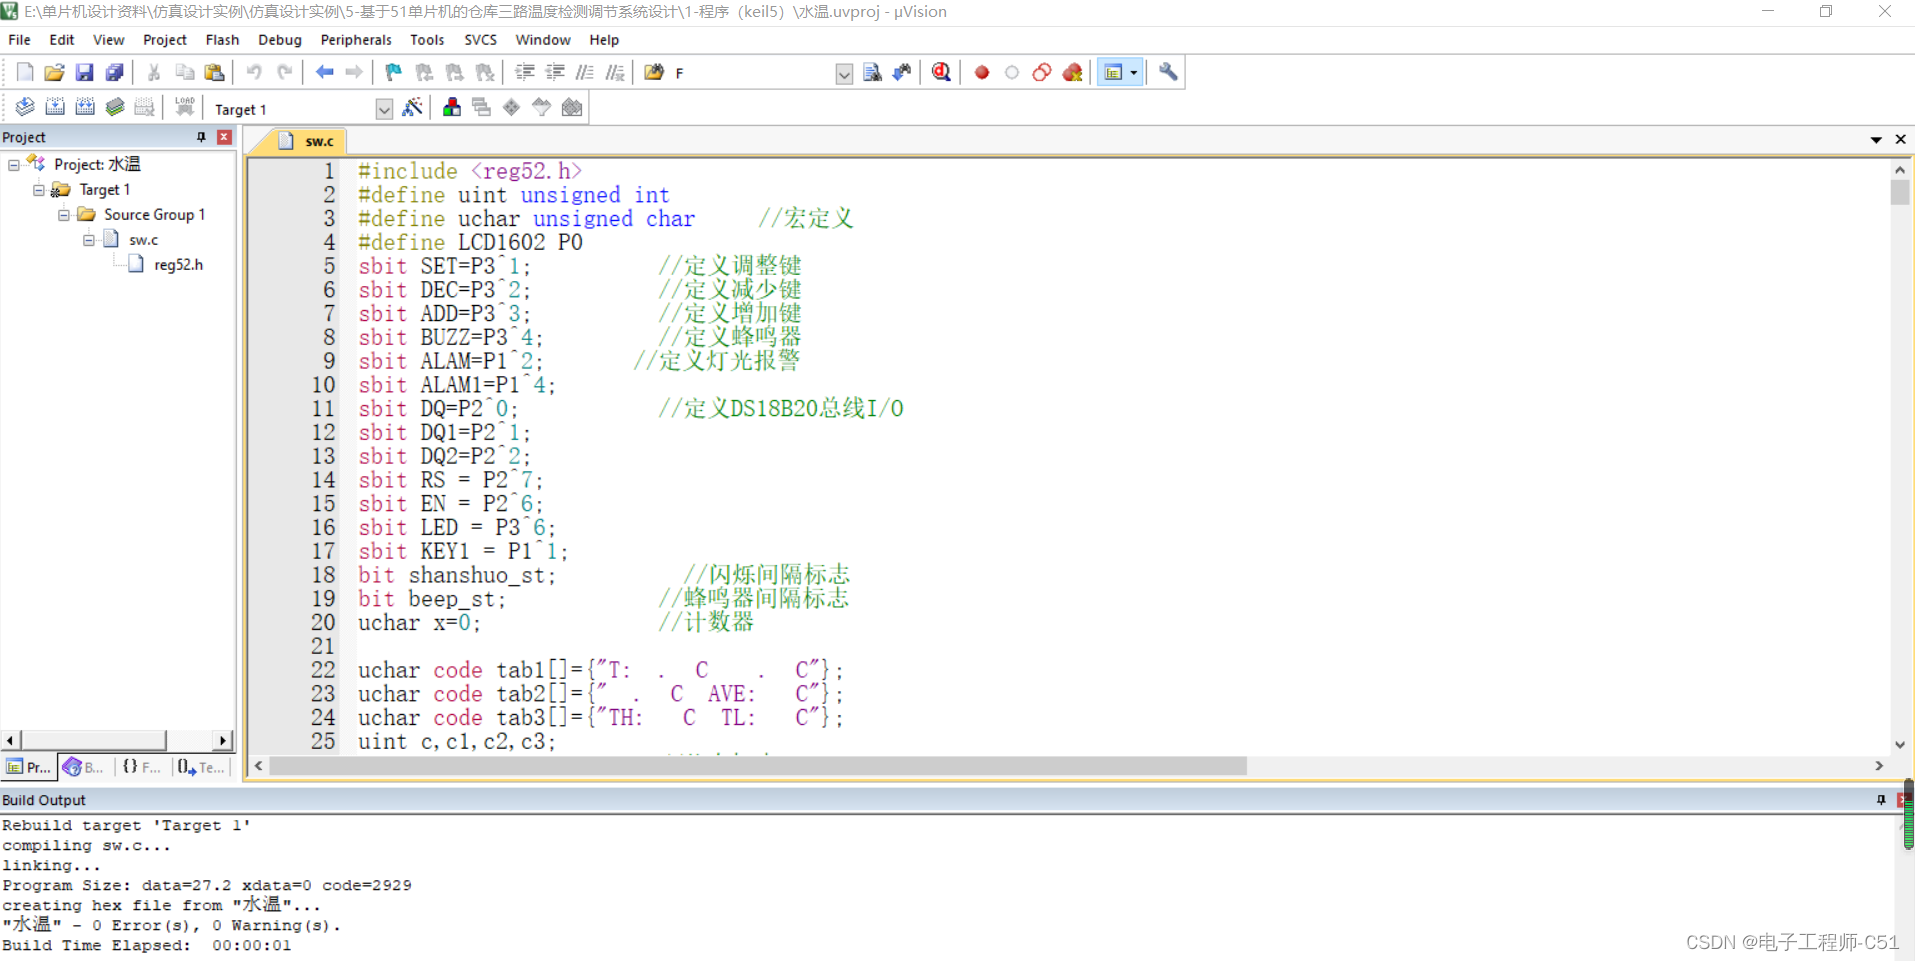
Task: Click the Copy icon in toolbar
Action: pos(184,72)
